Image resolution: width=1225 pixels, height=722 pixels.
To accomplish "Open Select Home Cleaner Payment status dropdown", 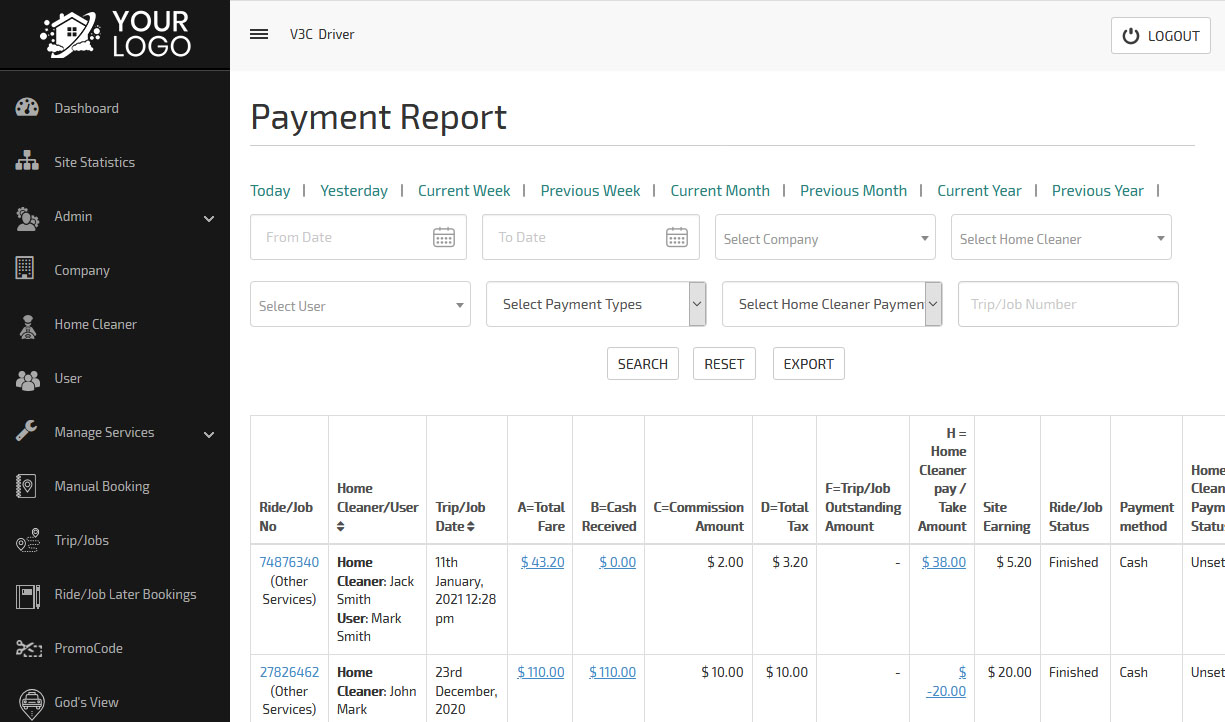I will pos(832,304).
